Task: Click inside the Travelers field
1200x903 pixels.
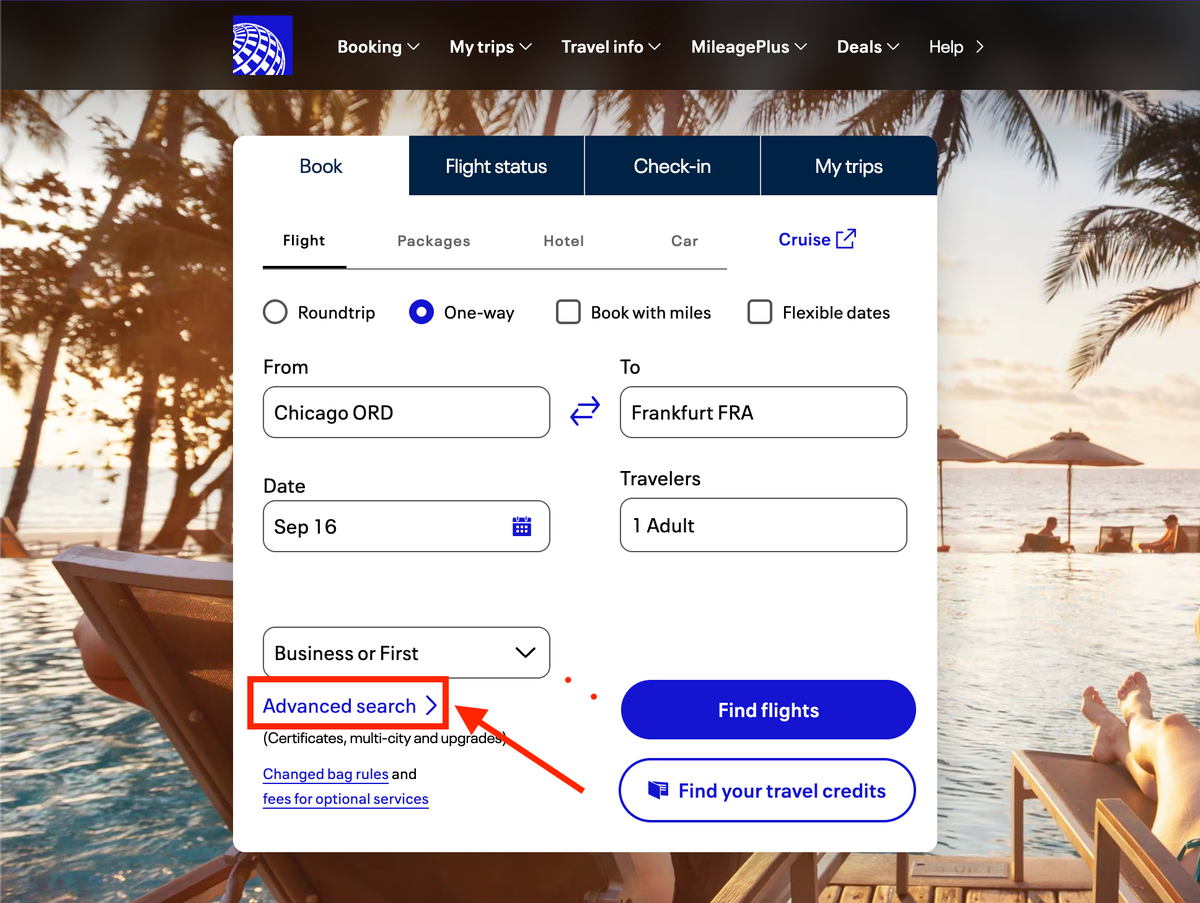Action: (x=762, y=524)
